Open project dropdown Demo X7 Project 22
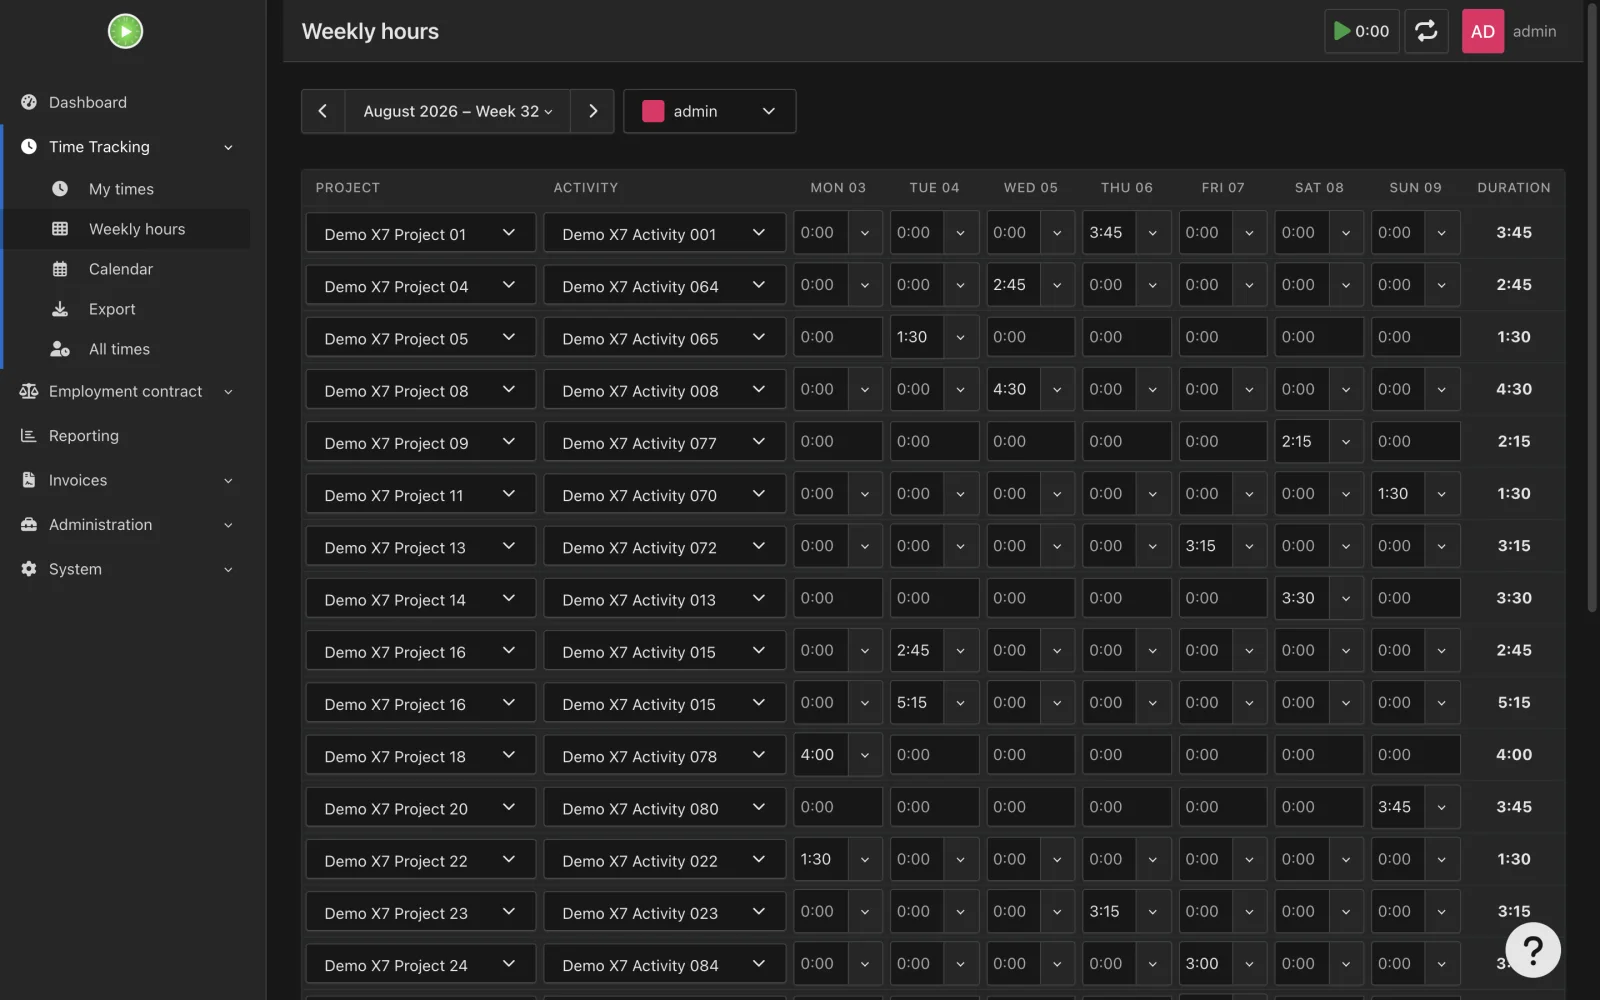This screenshot has height=1000, width=1600. [420, 860]
